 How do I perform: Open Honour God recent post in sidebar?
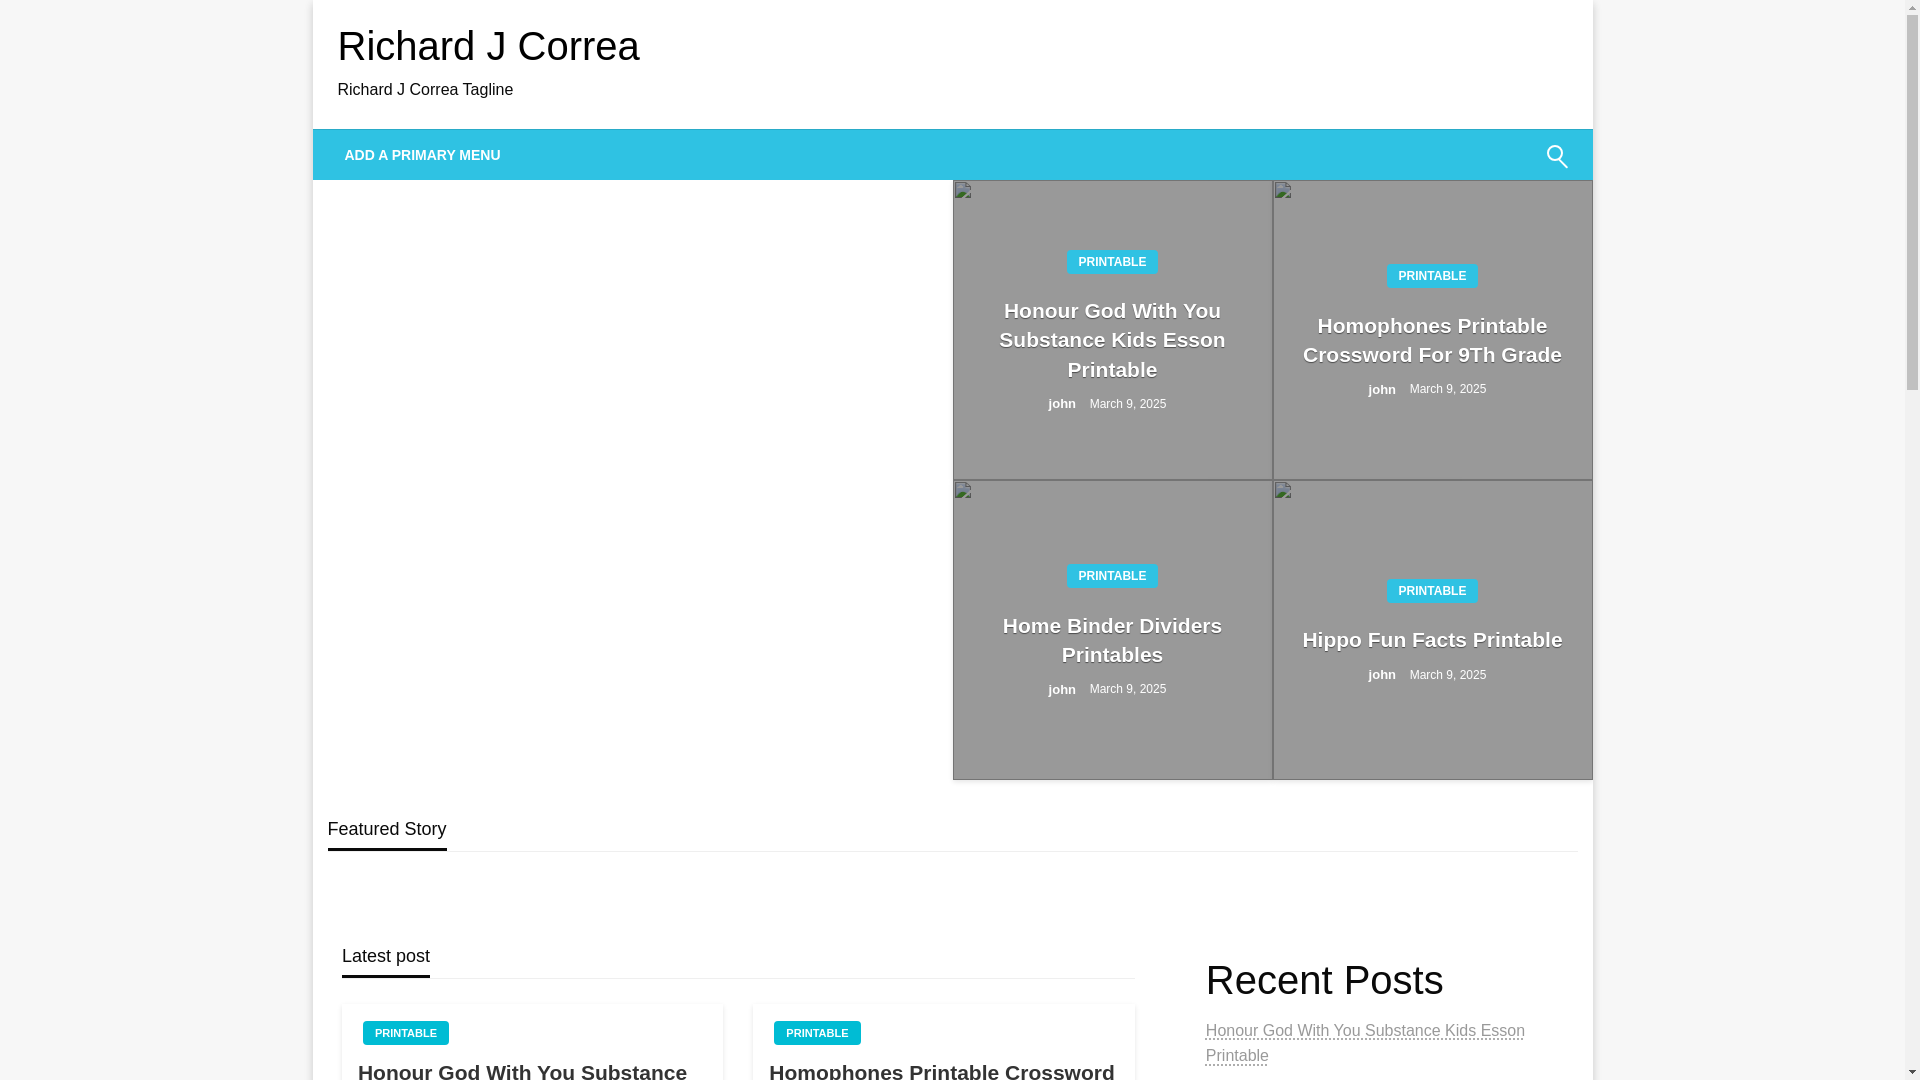point(1365,1043)
